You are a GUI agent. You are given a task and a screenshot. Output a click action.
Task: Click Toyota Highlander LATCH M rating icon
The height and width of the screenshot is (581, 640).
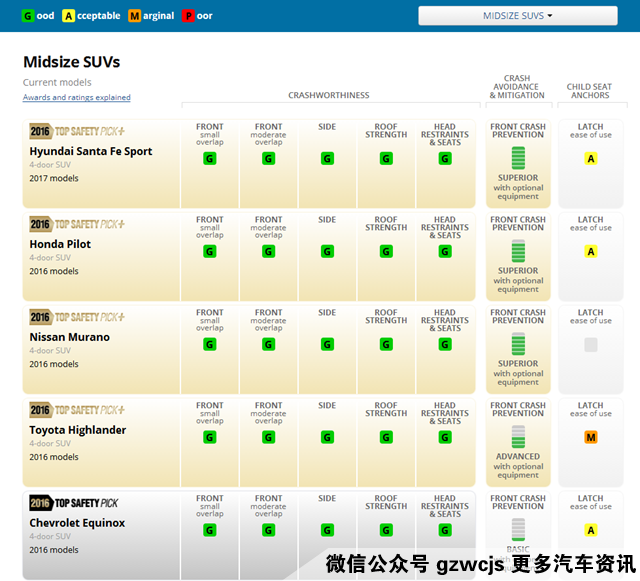click(591, 437)
